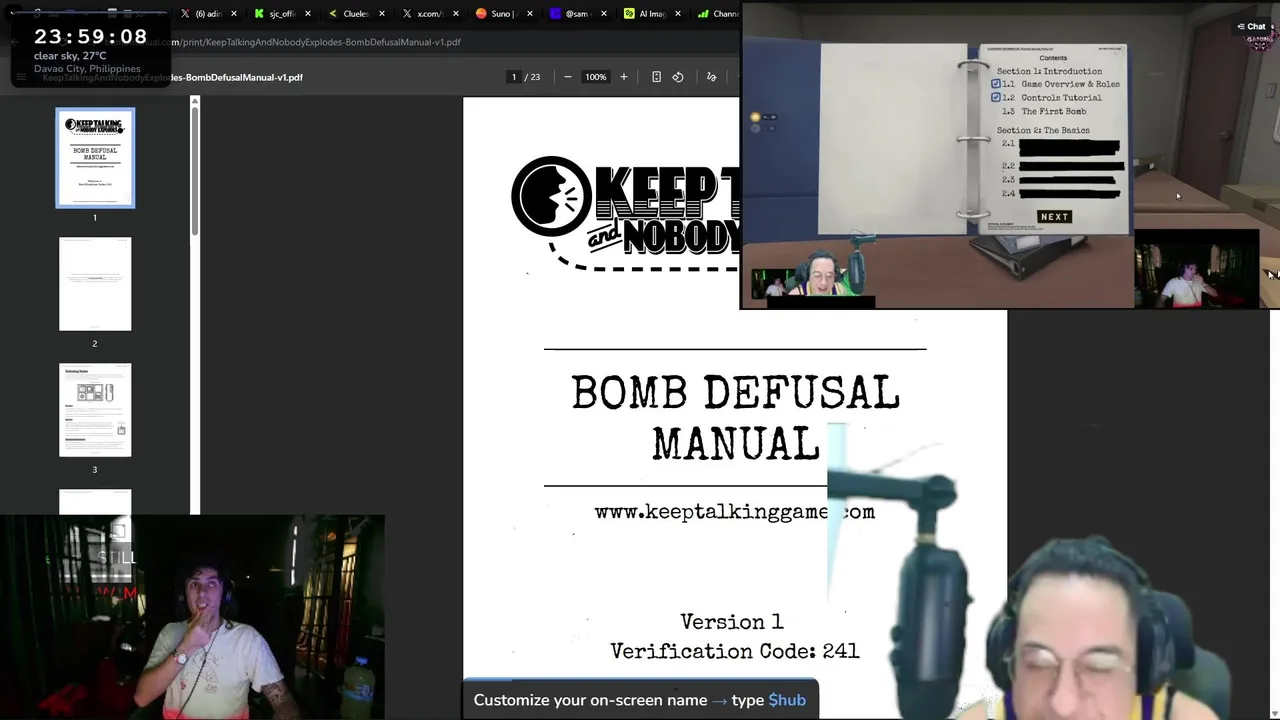Screen dimensions: 1280x720
Task: Select the redacted 2.1 entry
Action: click(x=1062, y=147)
